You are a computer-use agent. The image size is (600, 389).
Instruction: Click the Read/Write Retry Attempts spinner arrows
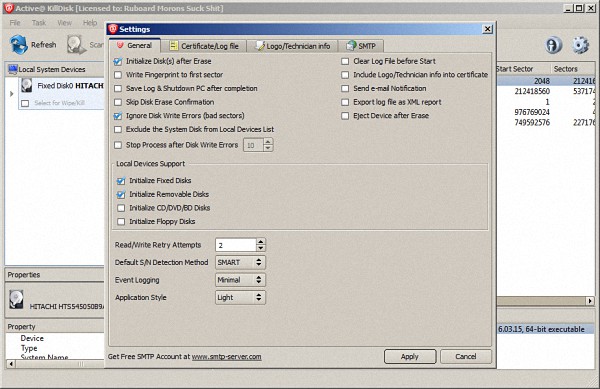[x=261, y=245]
